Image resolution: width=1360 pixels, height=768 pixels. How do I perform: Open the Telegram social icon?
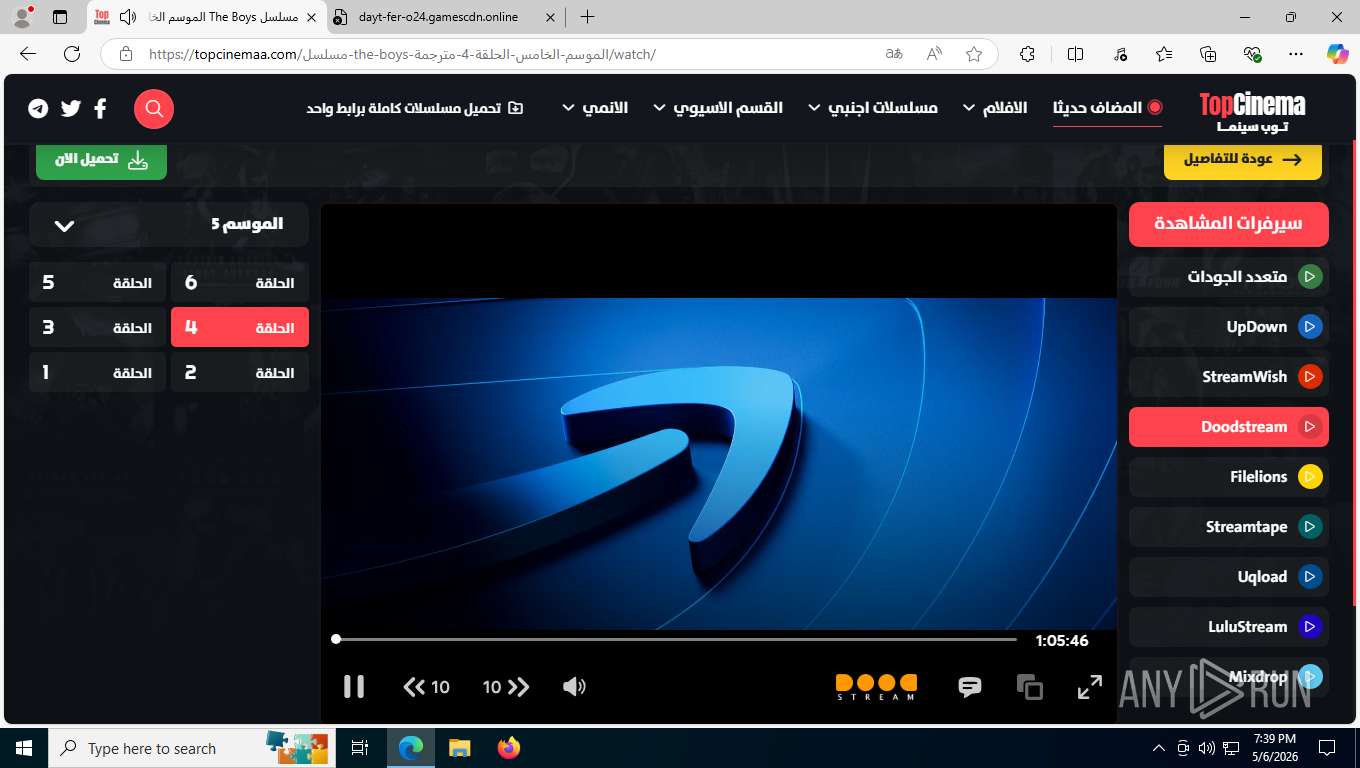[x=38, y=108]
